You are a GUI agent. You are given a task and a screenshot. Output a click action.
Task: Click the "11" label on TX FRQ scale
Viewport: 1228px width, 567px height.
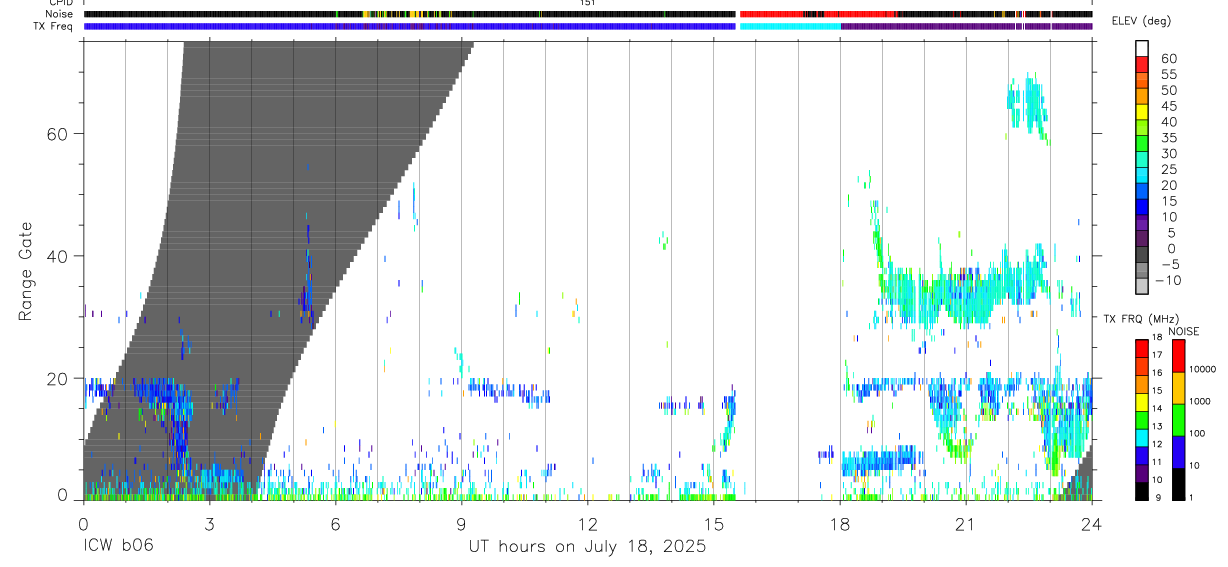click(1156, 463)
